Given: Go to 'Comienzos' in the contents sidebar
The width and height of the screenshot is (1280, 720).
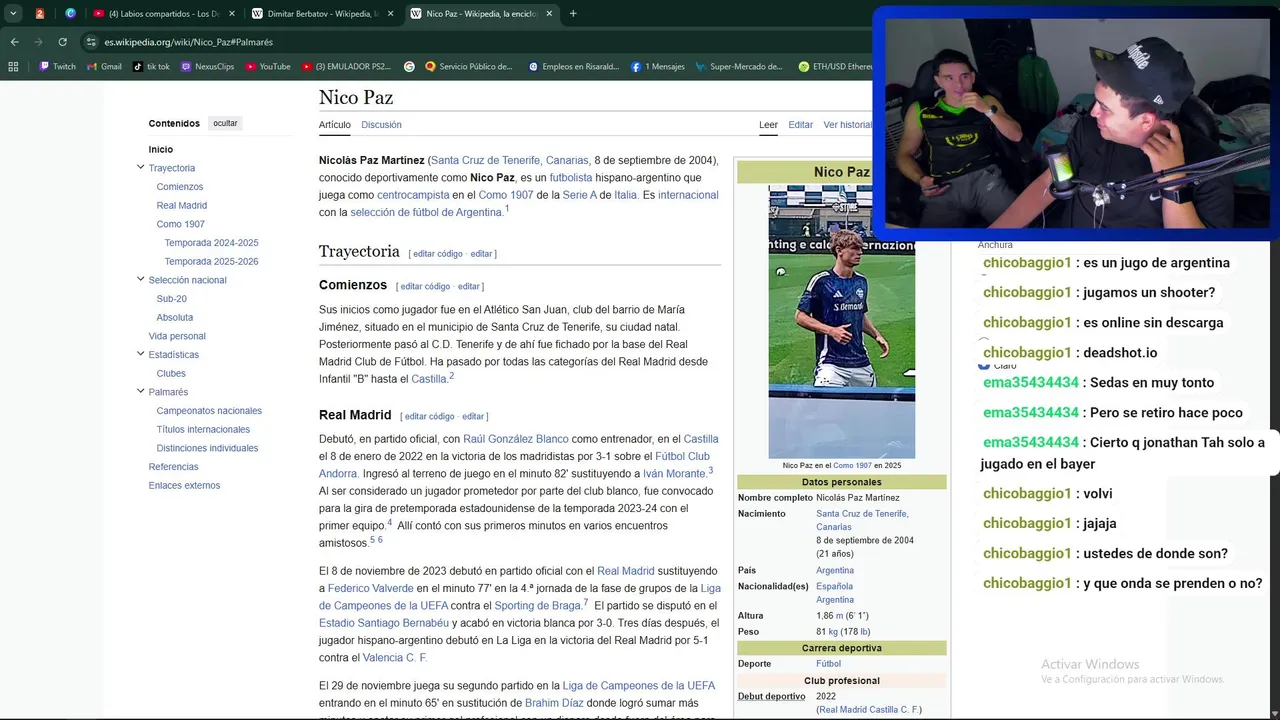Looking at the screenshot, I should (x=180, y=187).
